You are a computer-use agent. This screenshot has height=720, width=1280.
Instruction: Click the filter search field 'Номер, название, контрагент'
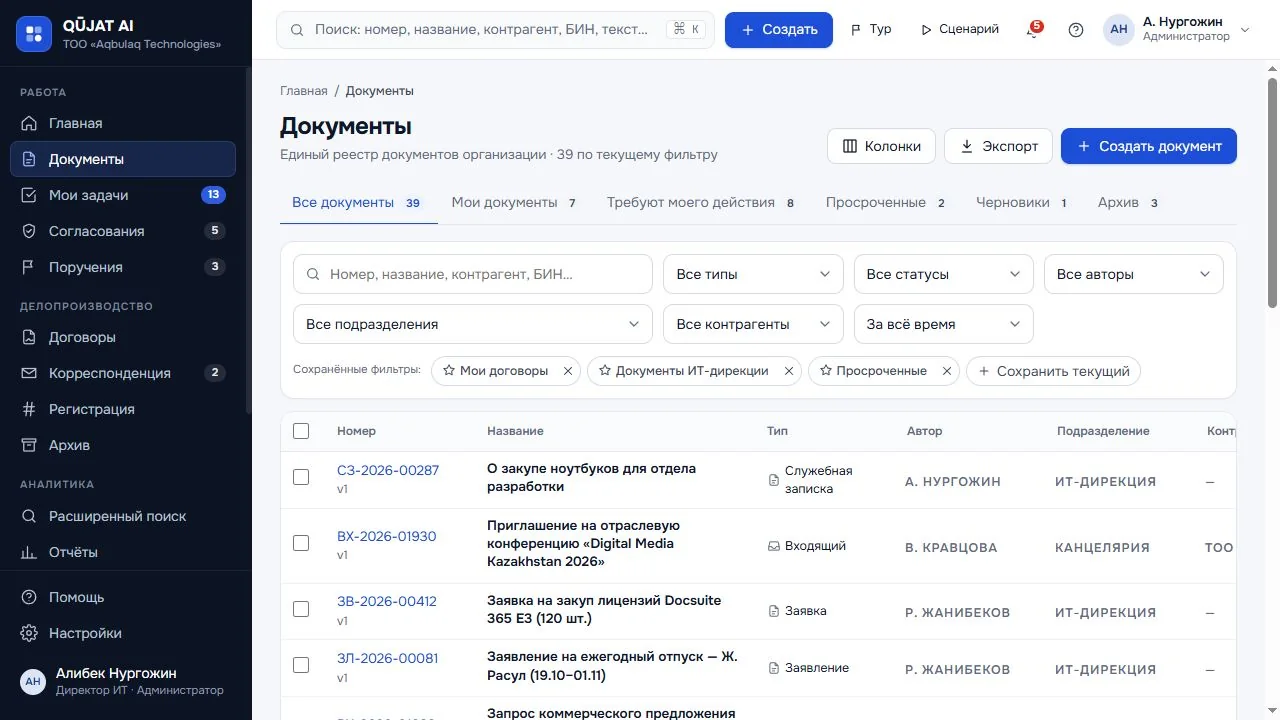point(473,274)
